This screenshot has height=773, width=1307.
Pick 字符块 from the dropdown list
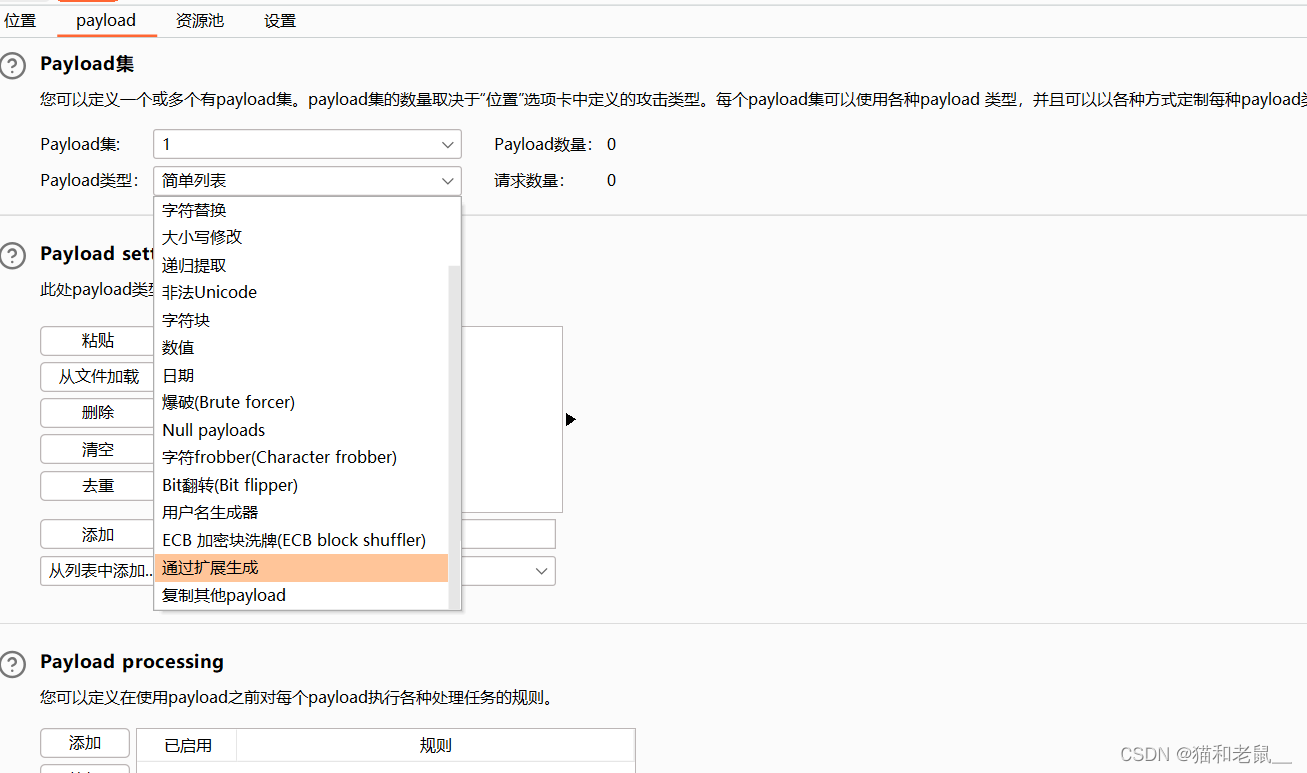pos(301,320)
